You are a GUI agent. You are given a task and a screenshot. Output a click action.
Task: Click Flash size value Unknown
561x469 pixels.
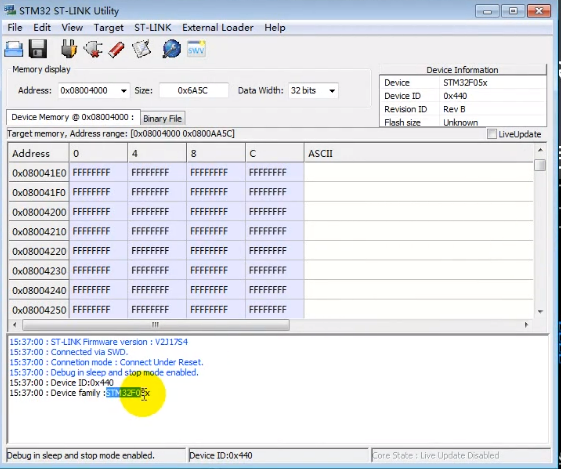coord(460,122)
